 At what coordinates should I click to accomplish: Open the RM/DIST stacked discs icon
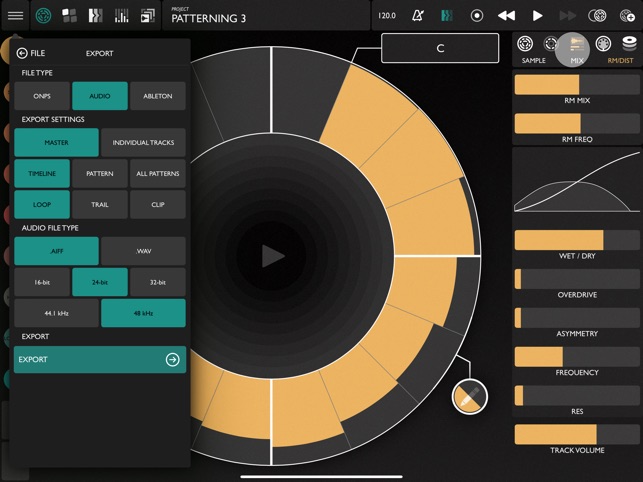pos(629,43)
